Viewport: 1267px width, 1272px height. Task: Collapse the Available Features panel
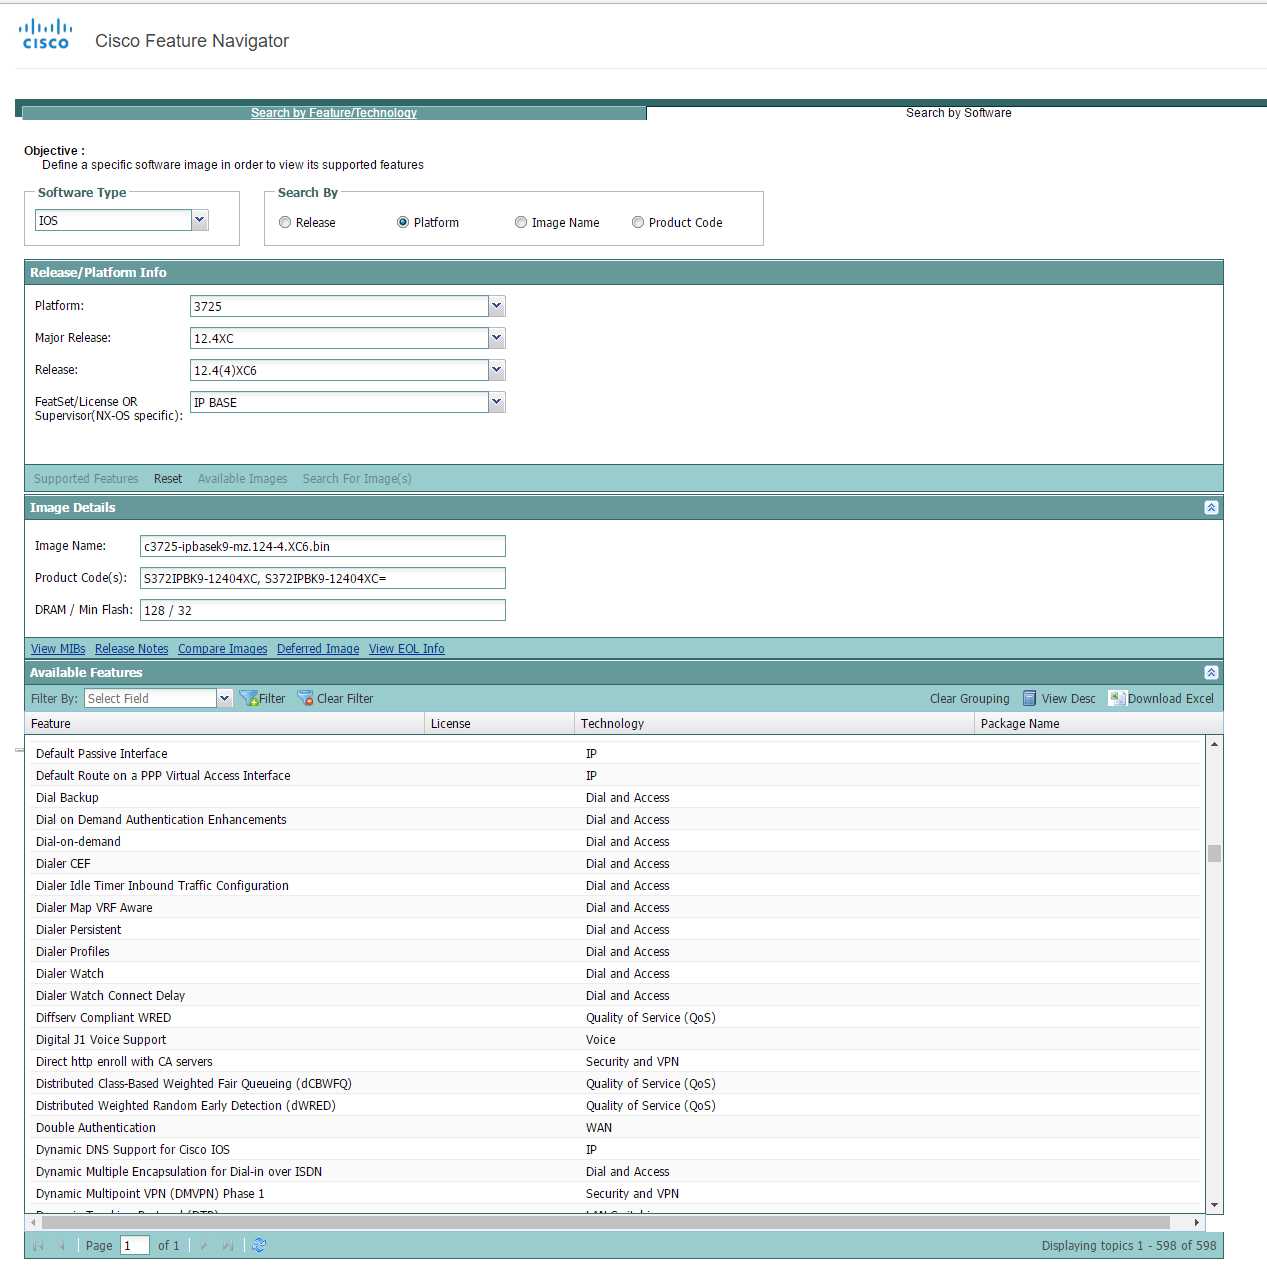tap(1211, 673)
